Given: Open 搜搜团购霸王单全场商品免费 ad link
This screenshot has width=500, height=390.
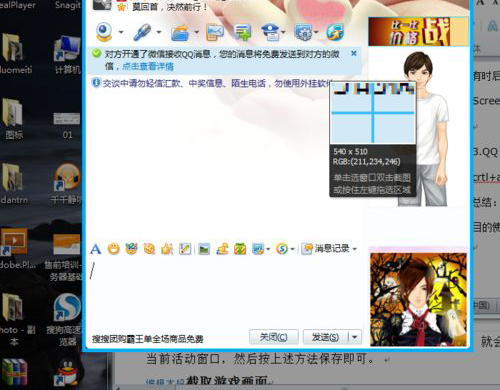Looking at the screenshot, I should click(x=148, y=339).
